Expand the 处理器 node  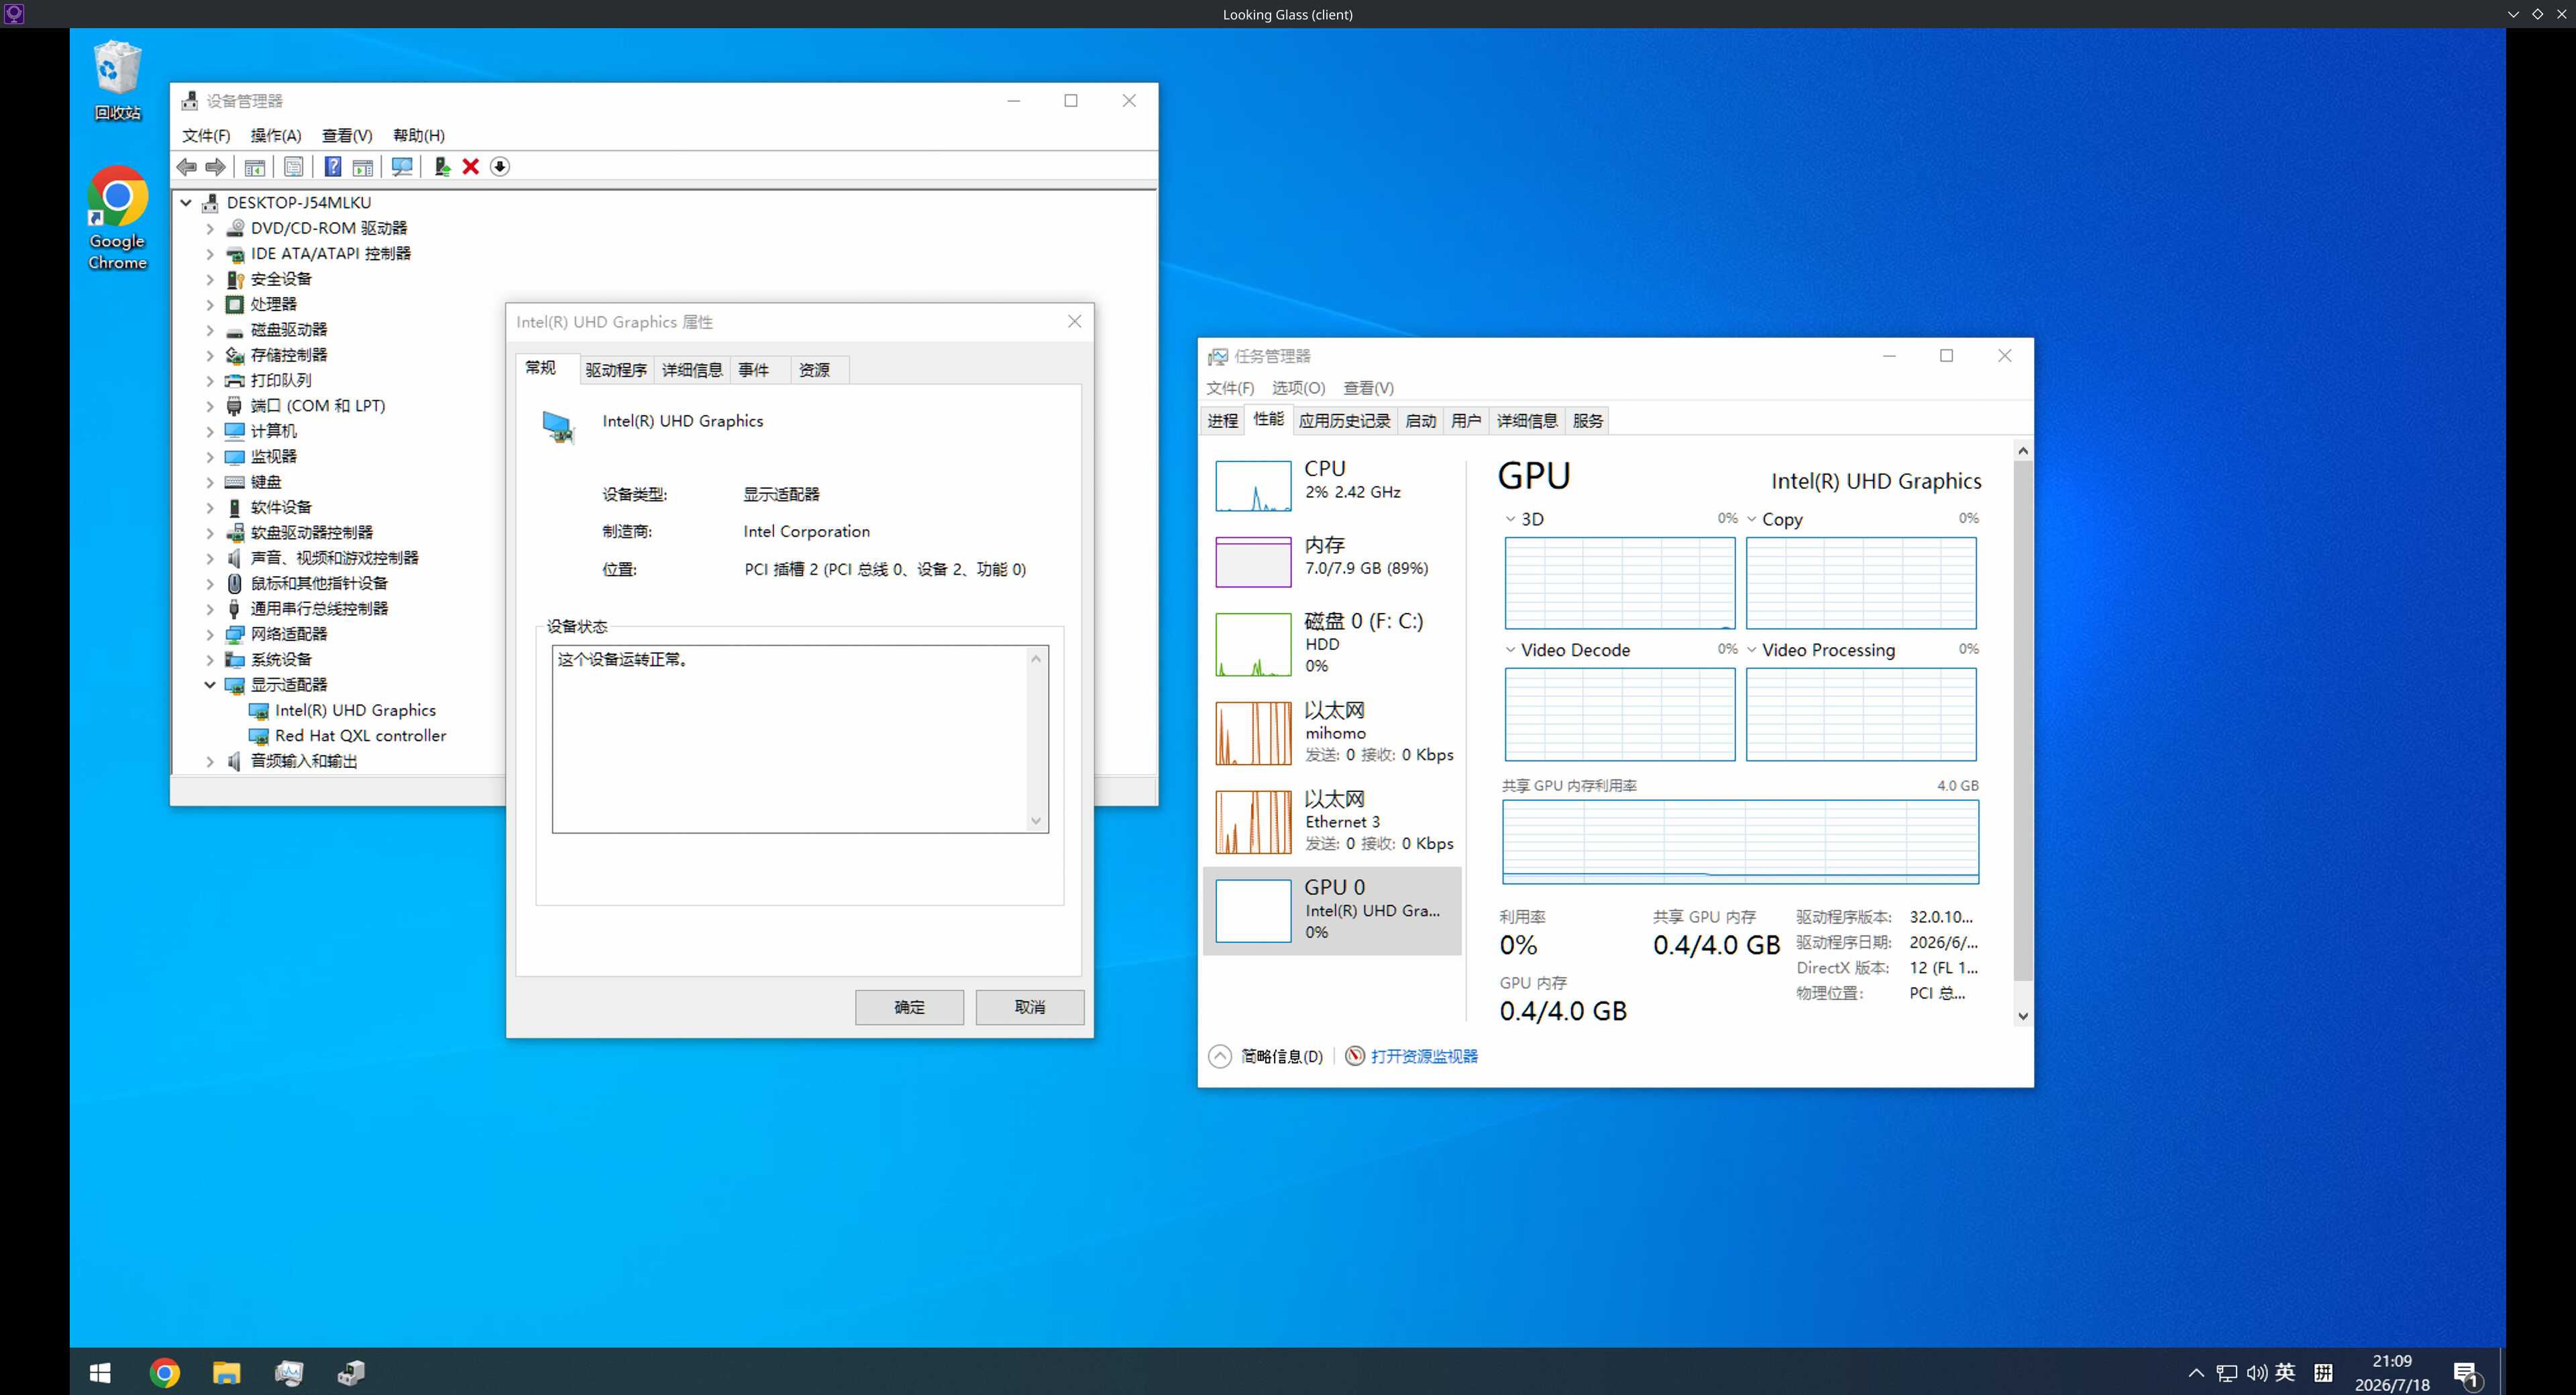210,305
